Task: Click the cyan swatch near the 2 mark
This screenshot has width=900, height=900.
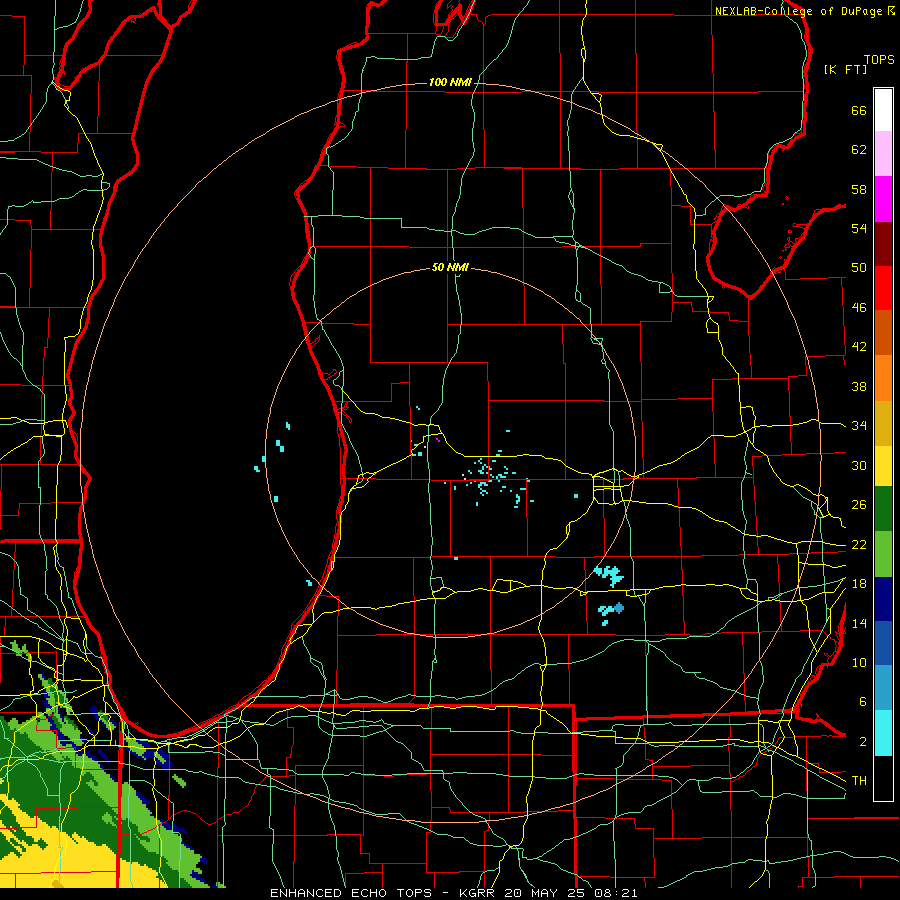Action: point(883,733)
